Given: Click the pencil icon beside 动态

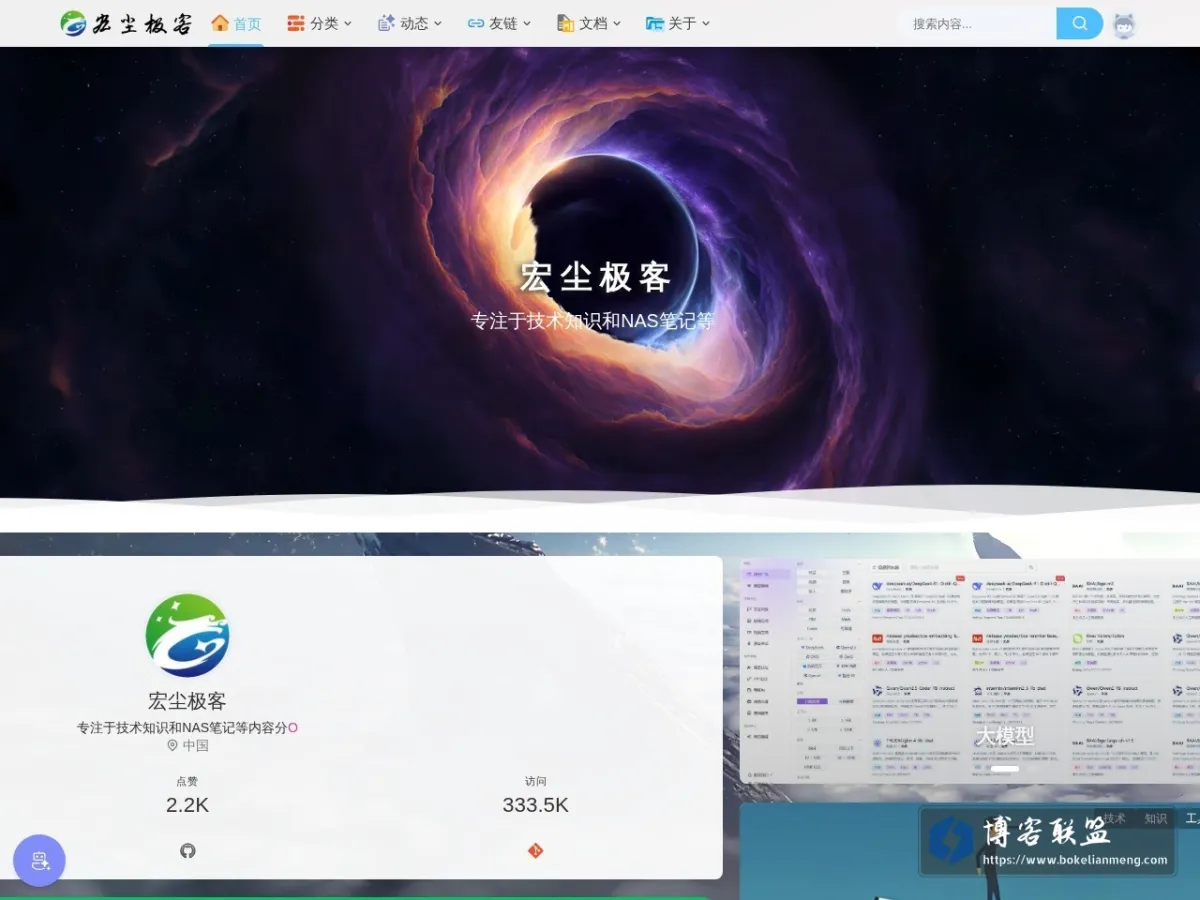Looking at the screenshot, I should pos(386,22).
